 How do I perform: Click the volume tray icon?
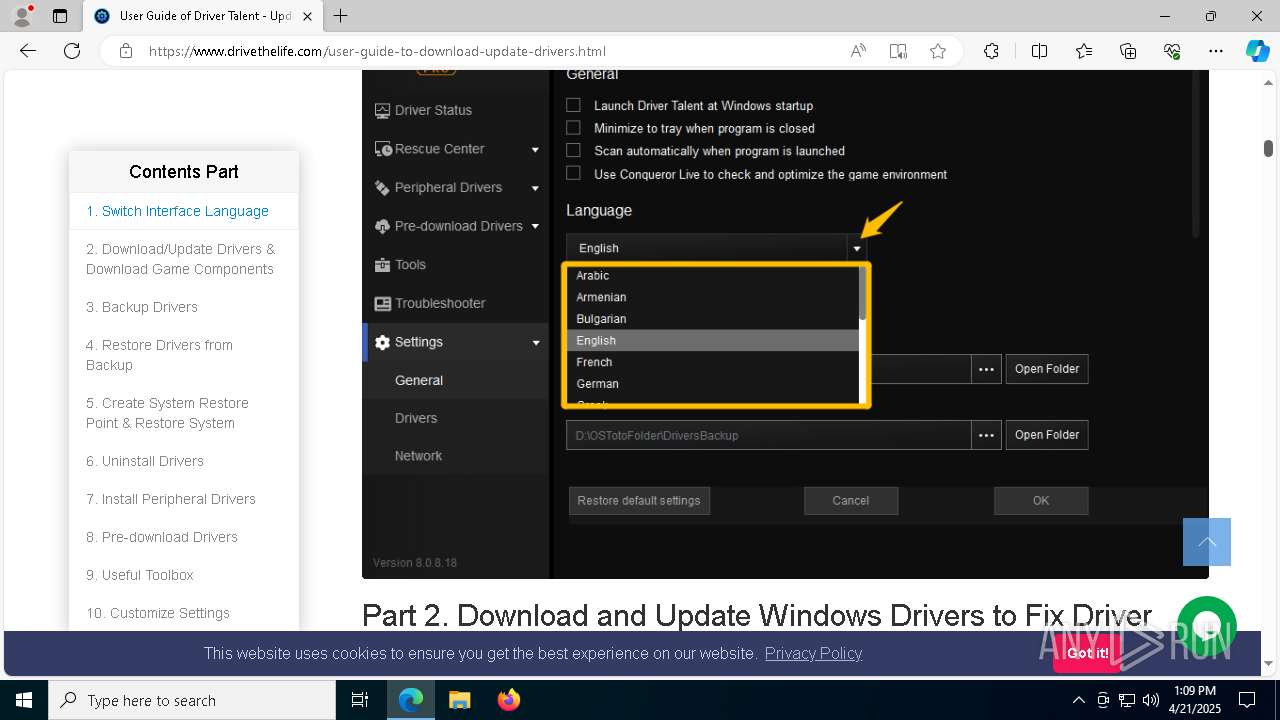coord(1150,700)
